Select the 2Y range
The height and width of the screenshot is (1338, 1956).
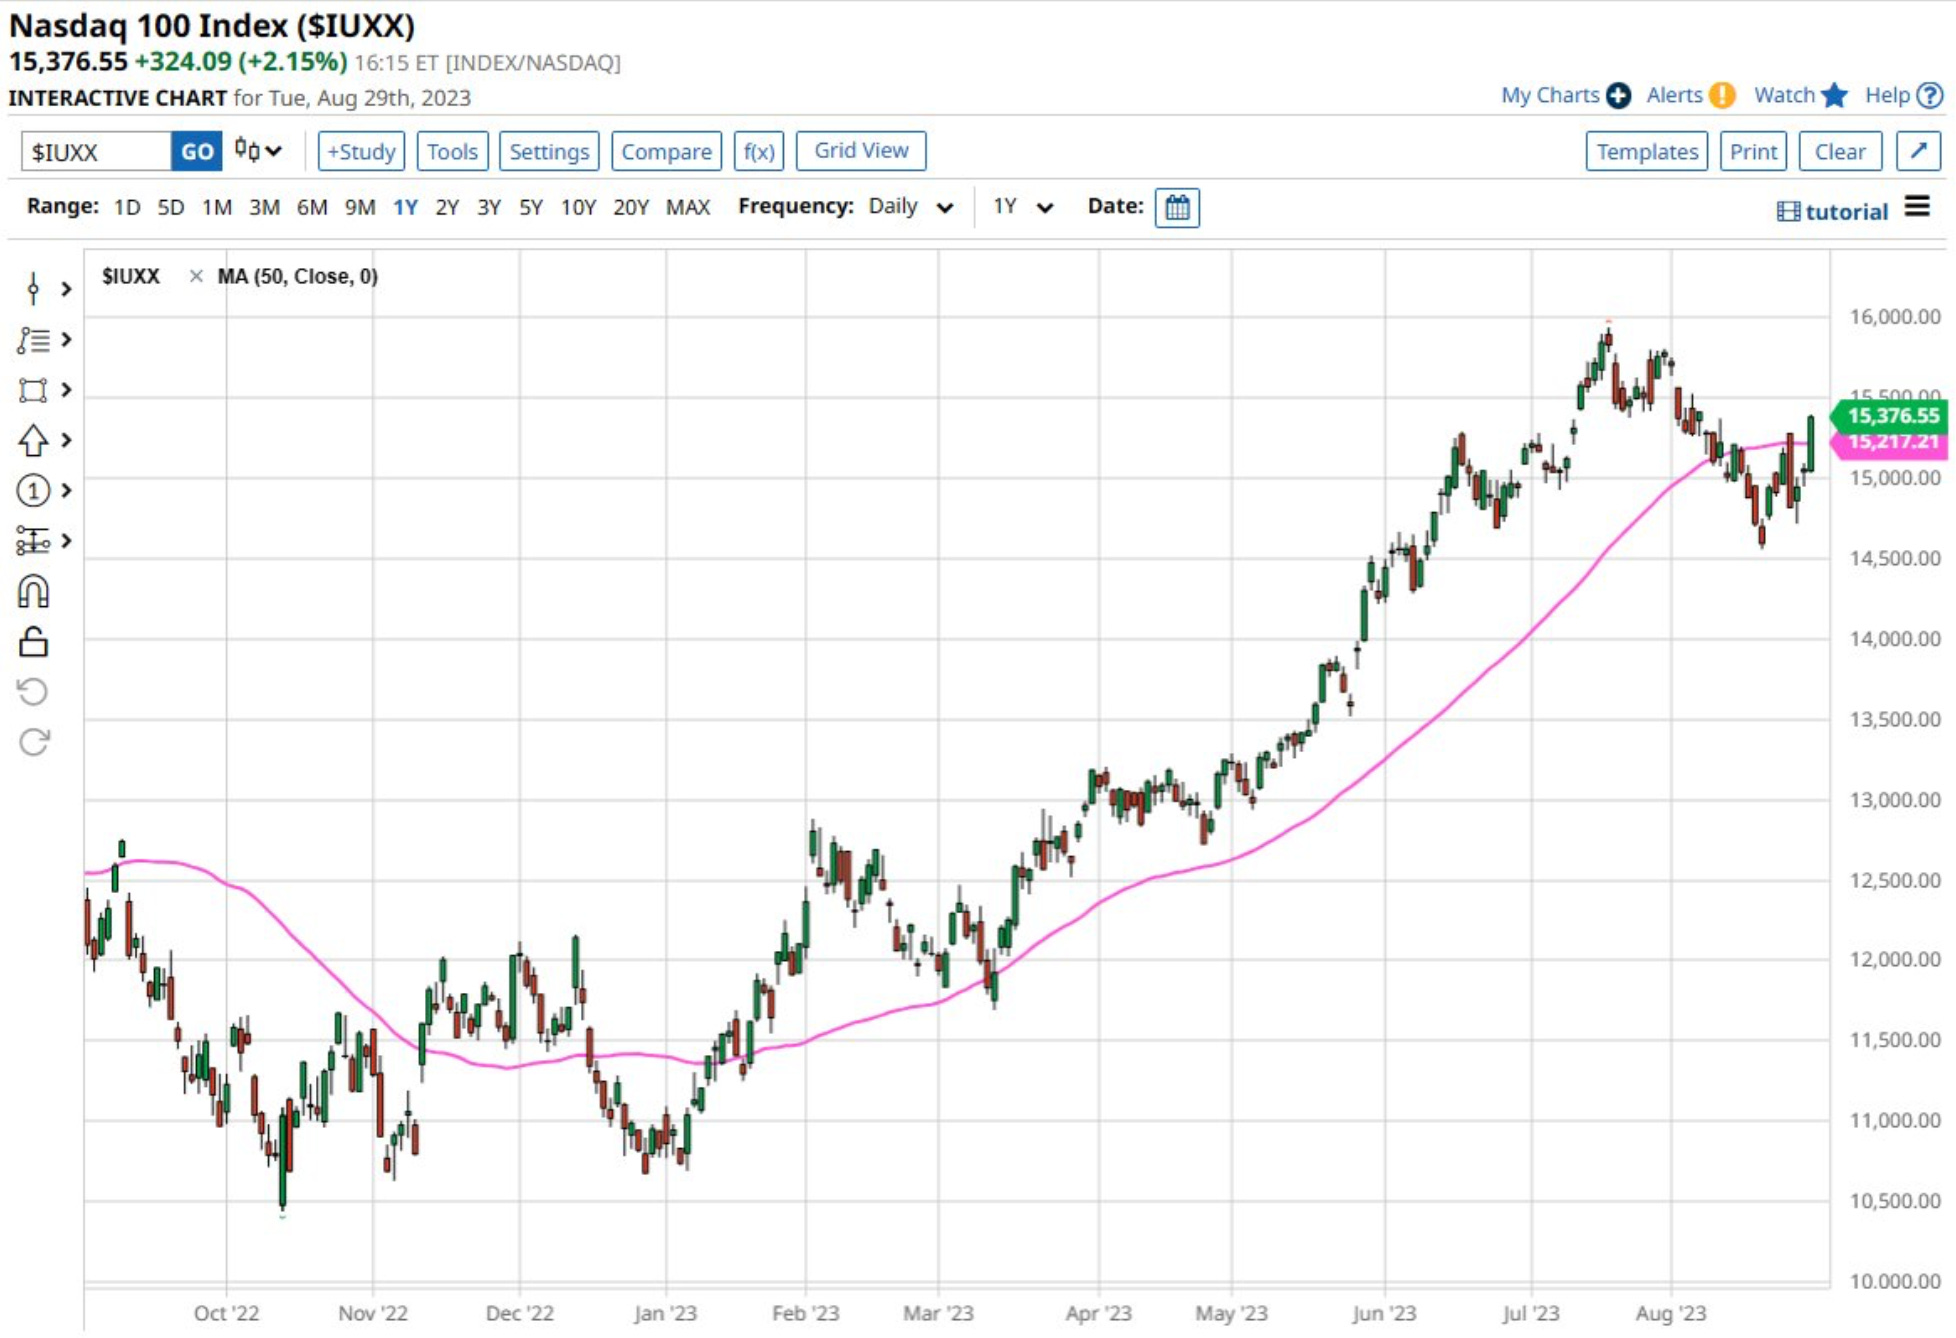tap(447, 207)
